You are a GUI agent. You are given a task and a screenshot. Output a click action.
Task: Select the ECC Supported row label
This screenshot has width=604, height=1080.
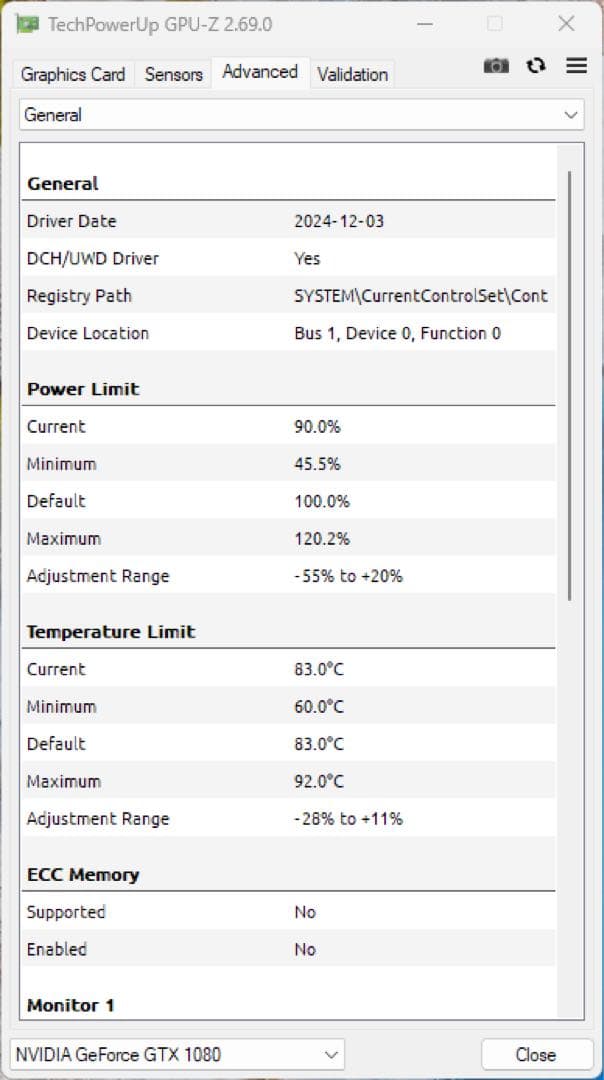coord(66,912)
